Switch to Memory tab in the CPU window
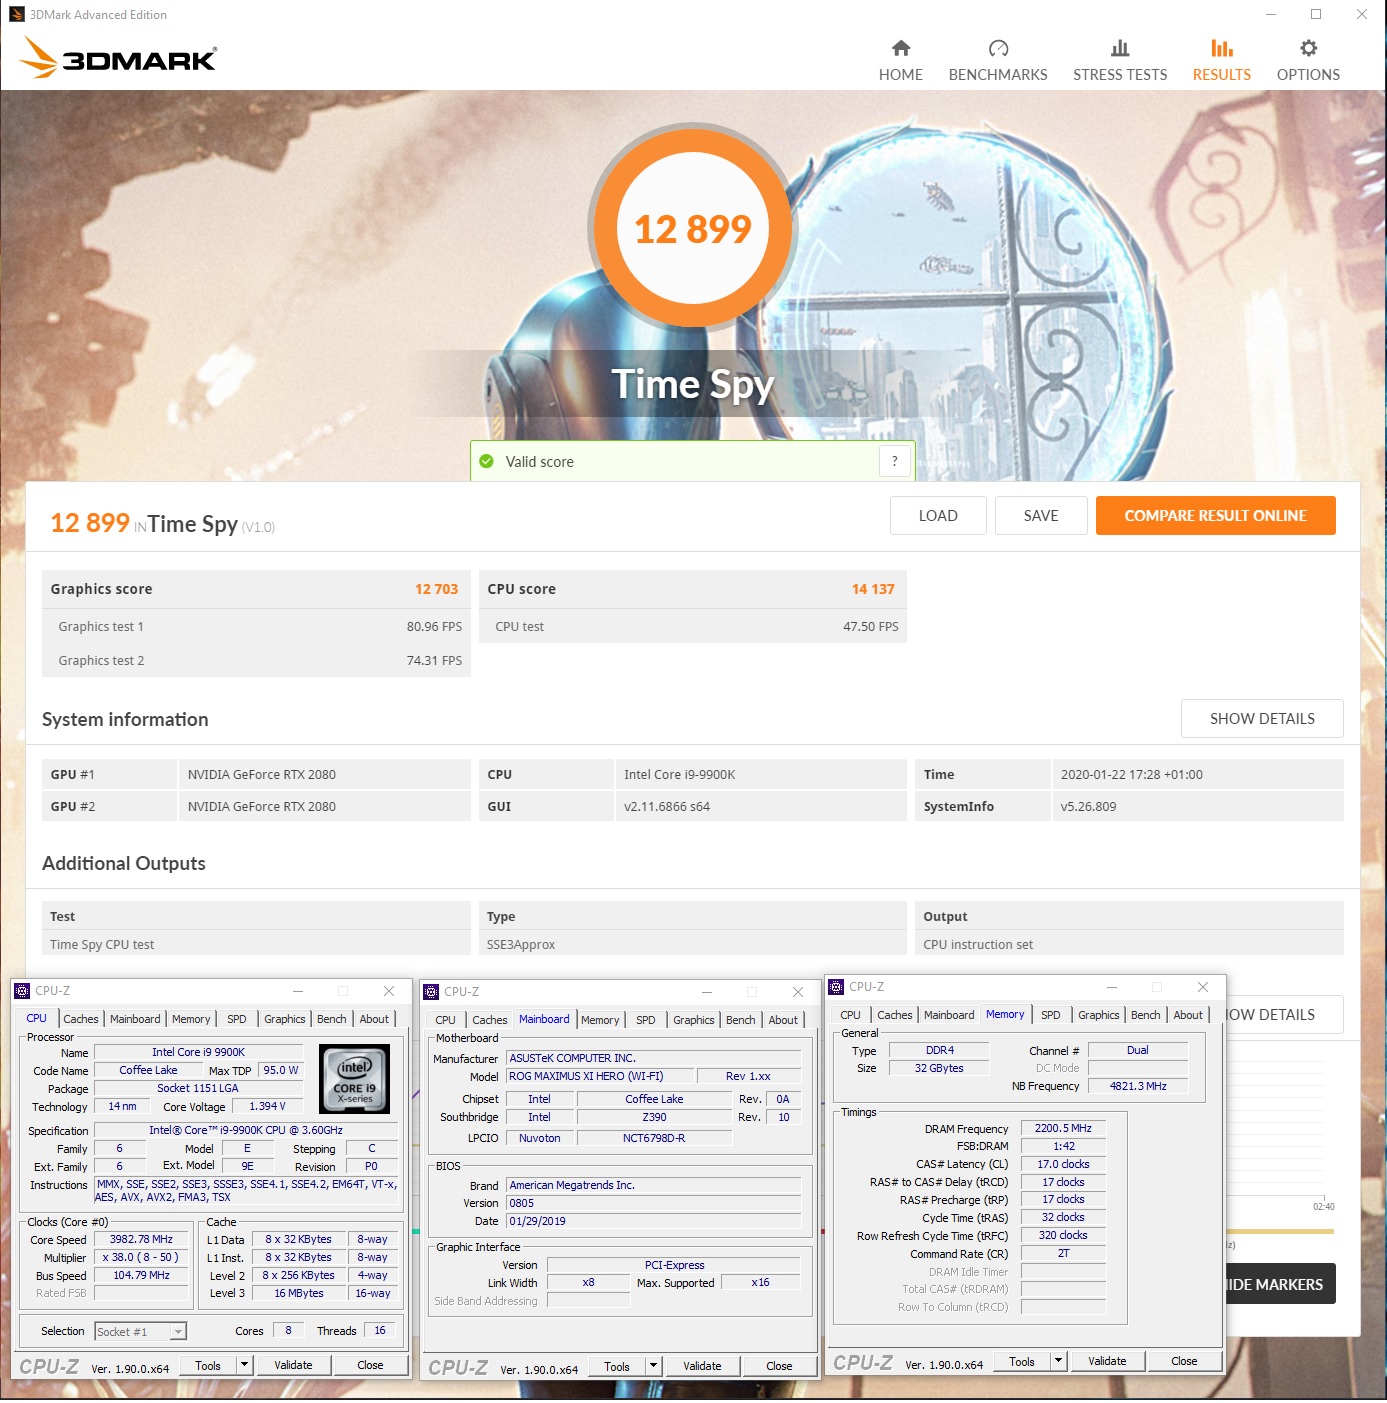1387x1403 pixels. pyautogui.click(x=191, y=1019)
